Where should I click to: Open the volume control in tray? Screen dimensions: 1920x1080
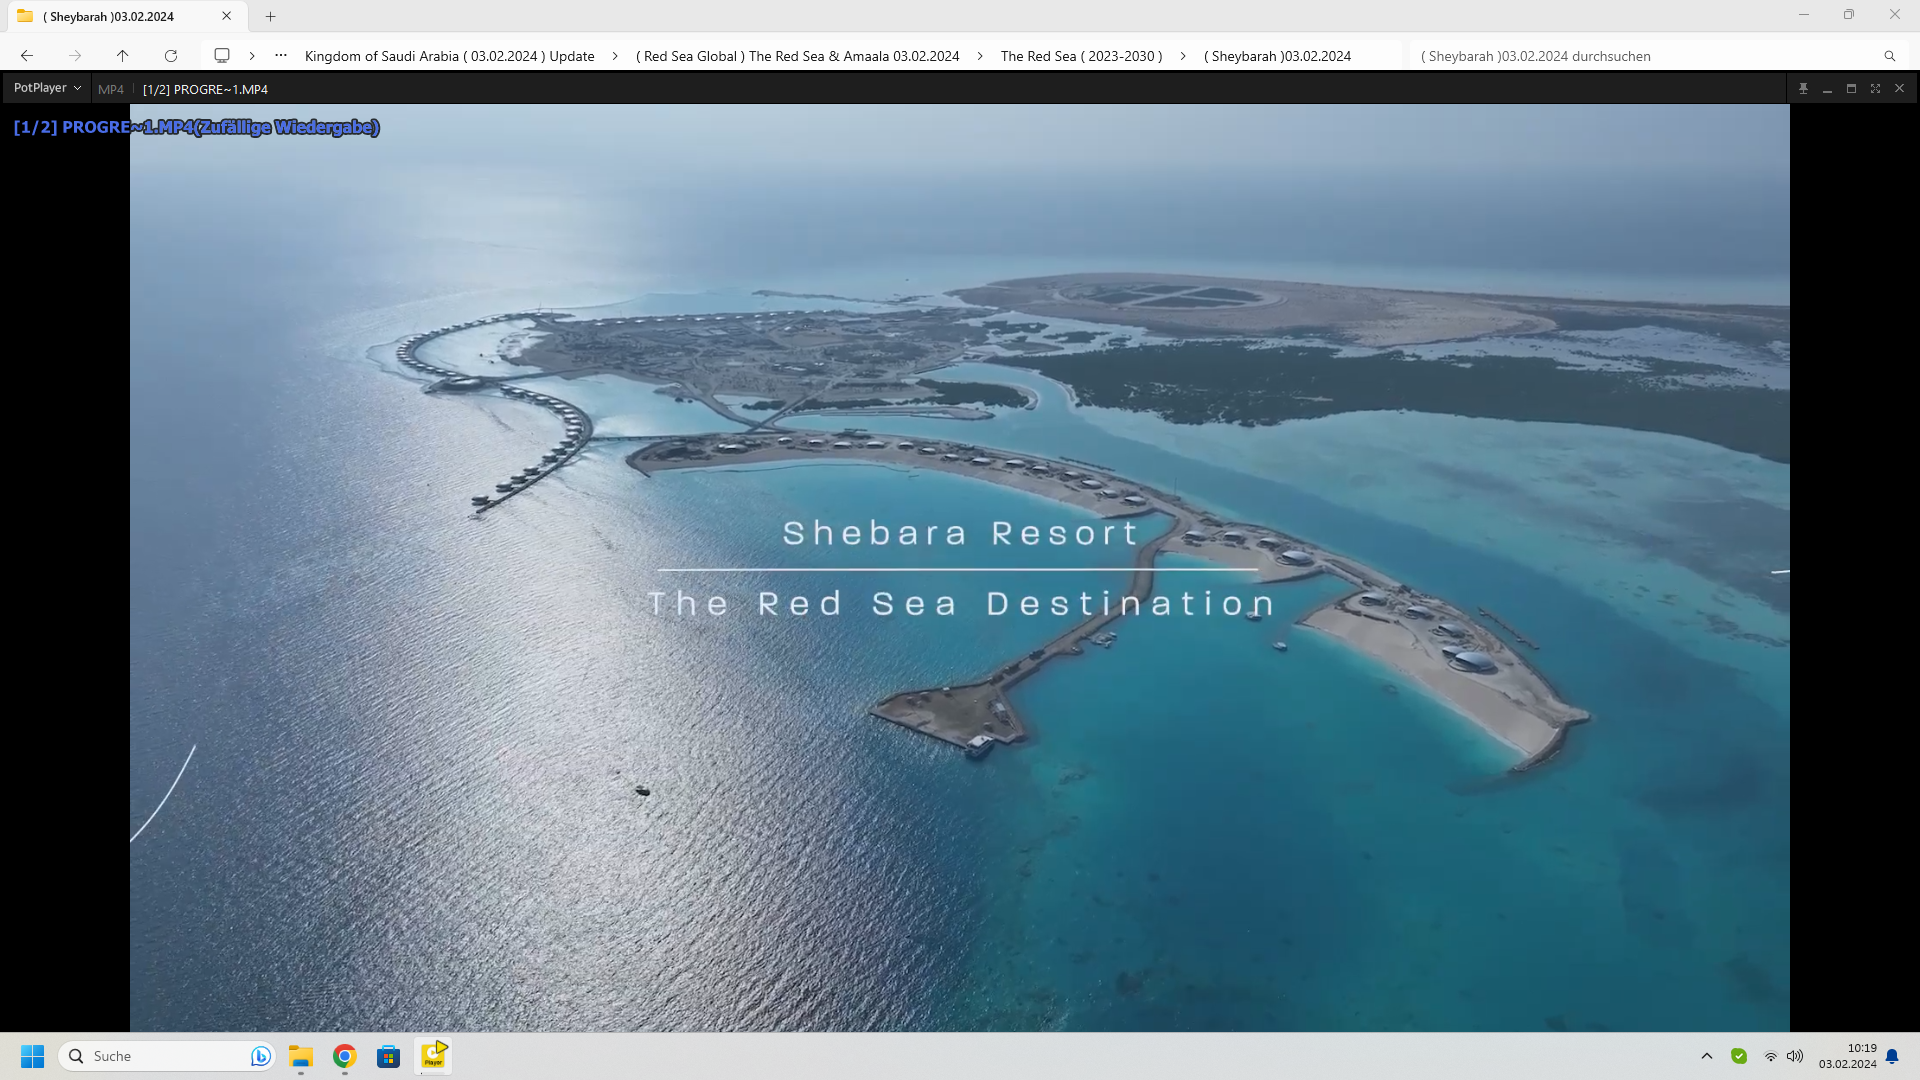click(1795, 1056)
